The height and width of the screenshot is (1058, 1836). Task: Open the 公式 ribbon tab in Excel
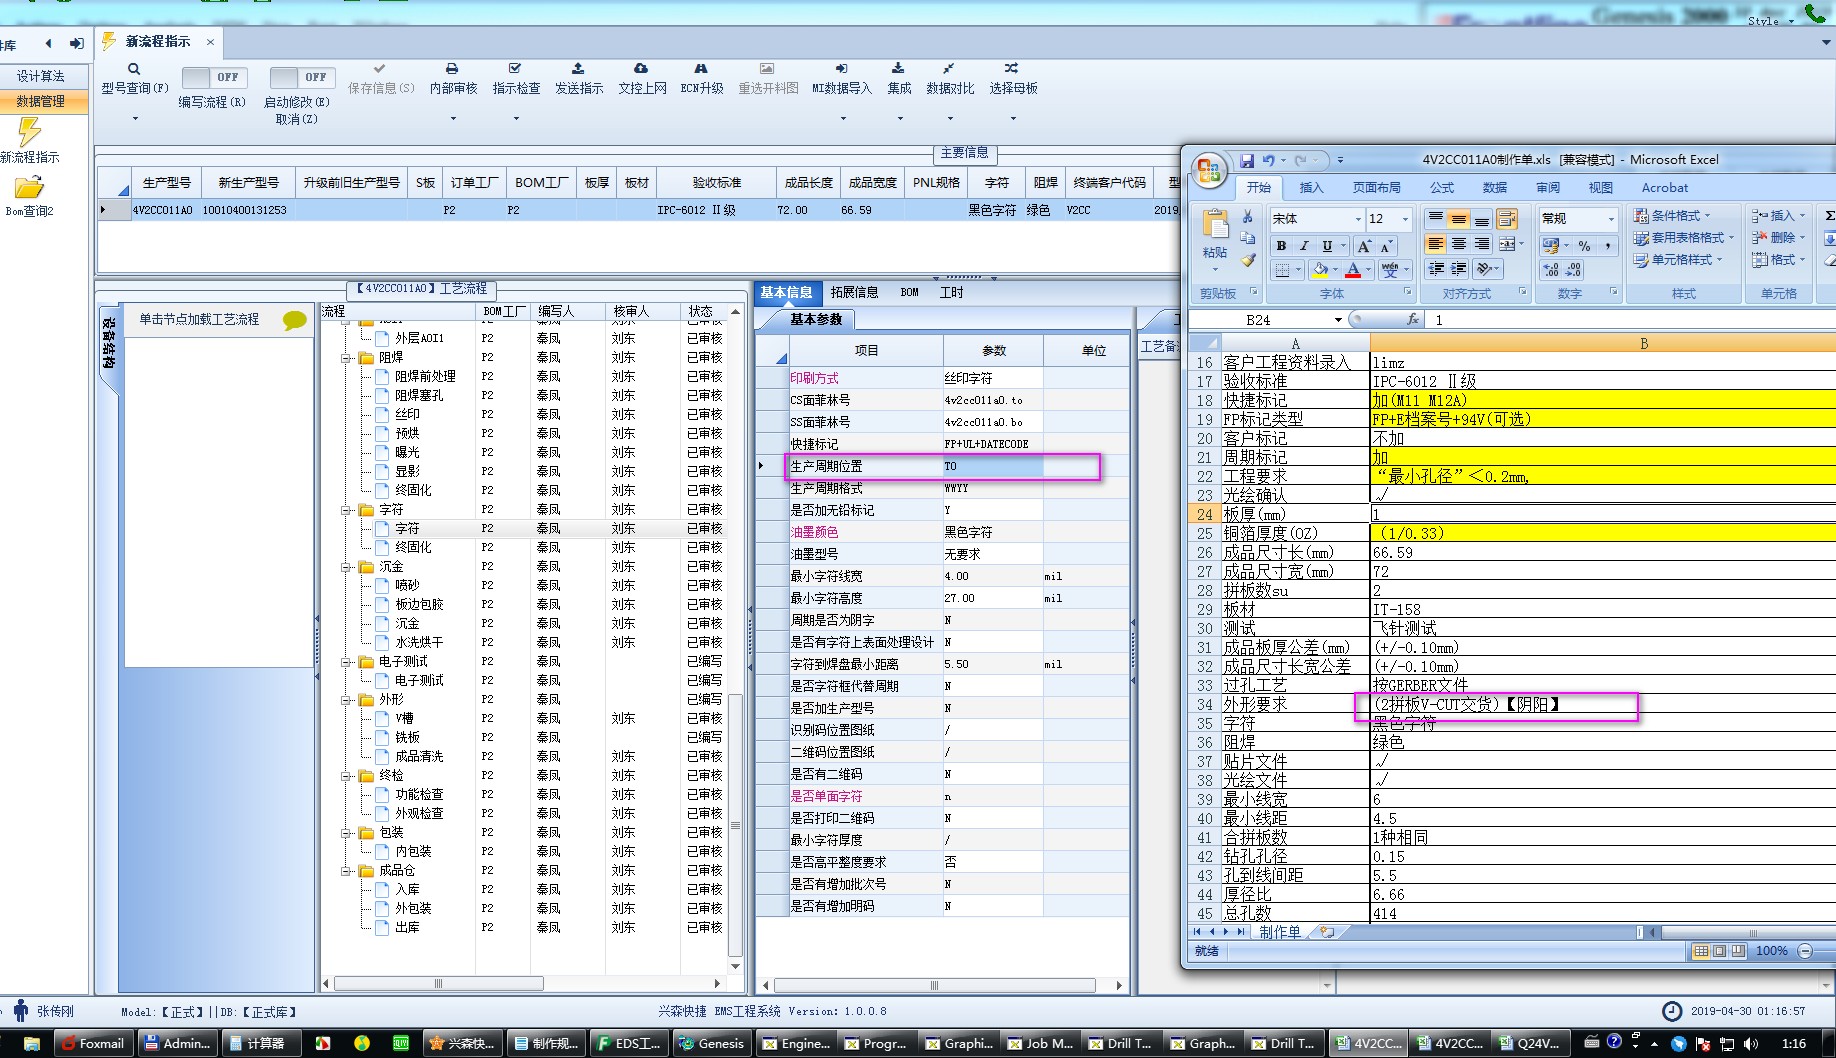pyautogui.click(x=1441, y=187)
